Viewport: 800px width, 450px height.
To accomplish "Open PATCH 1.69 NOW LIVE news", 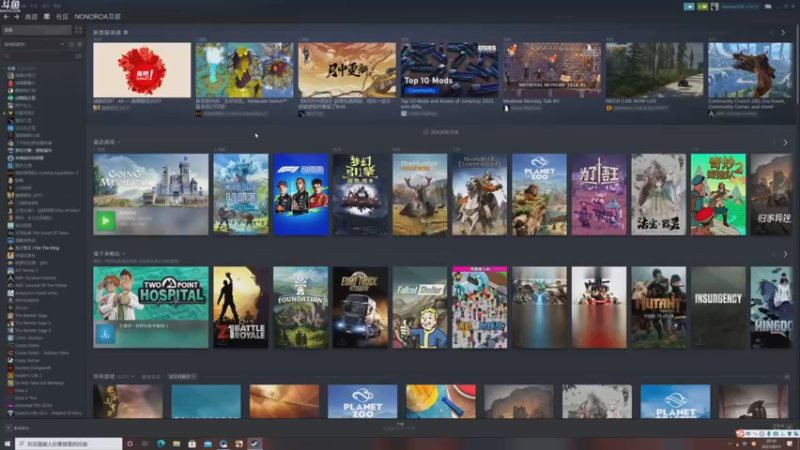I will (x=654, y=70).
